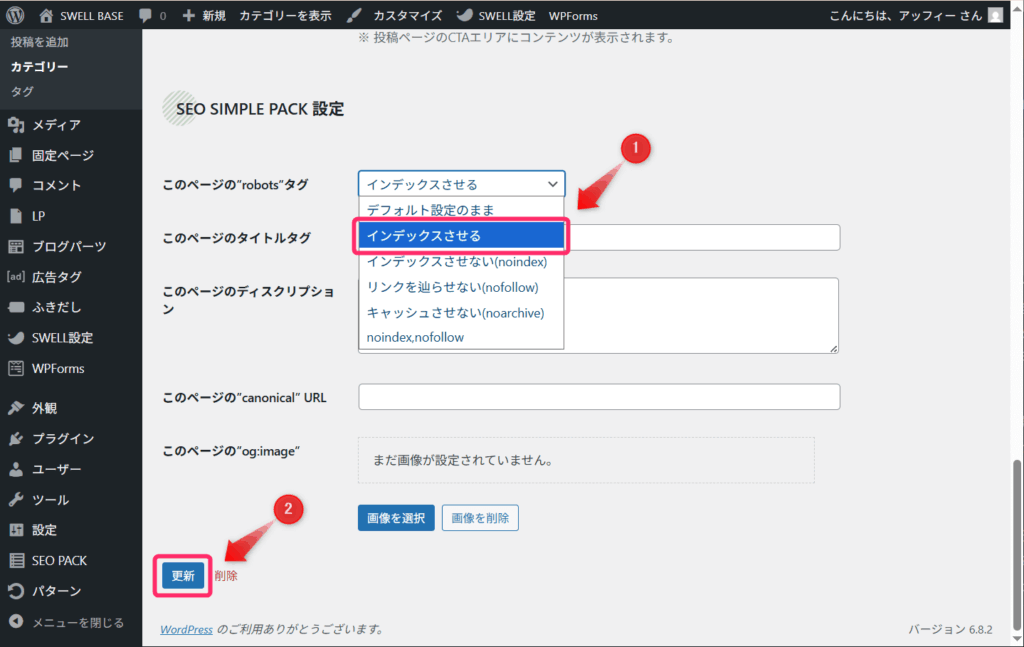Image resolution: width=1024 pixels, height=647 pixels.
Task: Click the [ad] 広告タグ sidebar icon
Action: click(x=16, y=276)
